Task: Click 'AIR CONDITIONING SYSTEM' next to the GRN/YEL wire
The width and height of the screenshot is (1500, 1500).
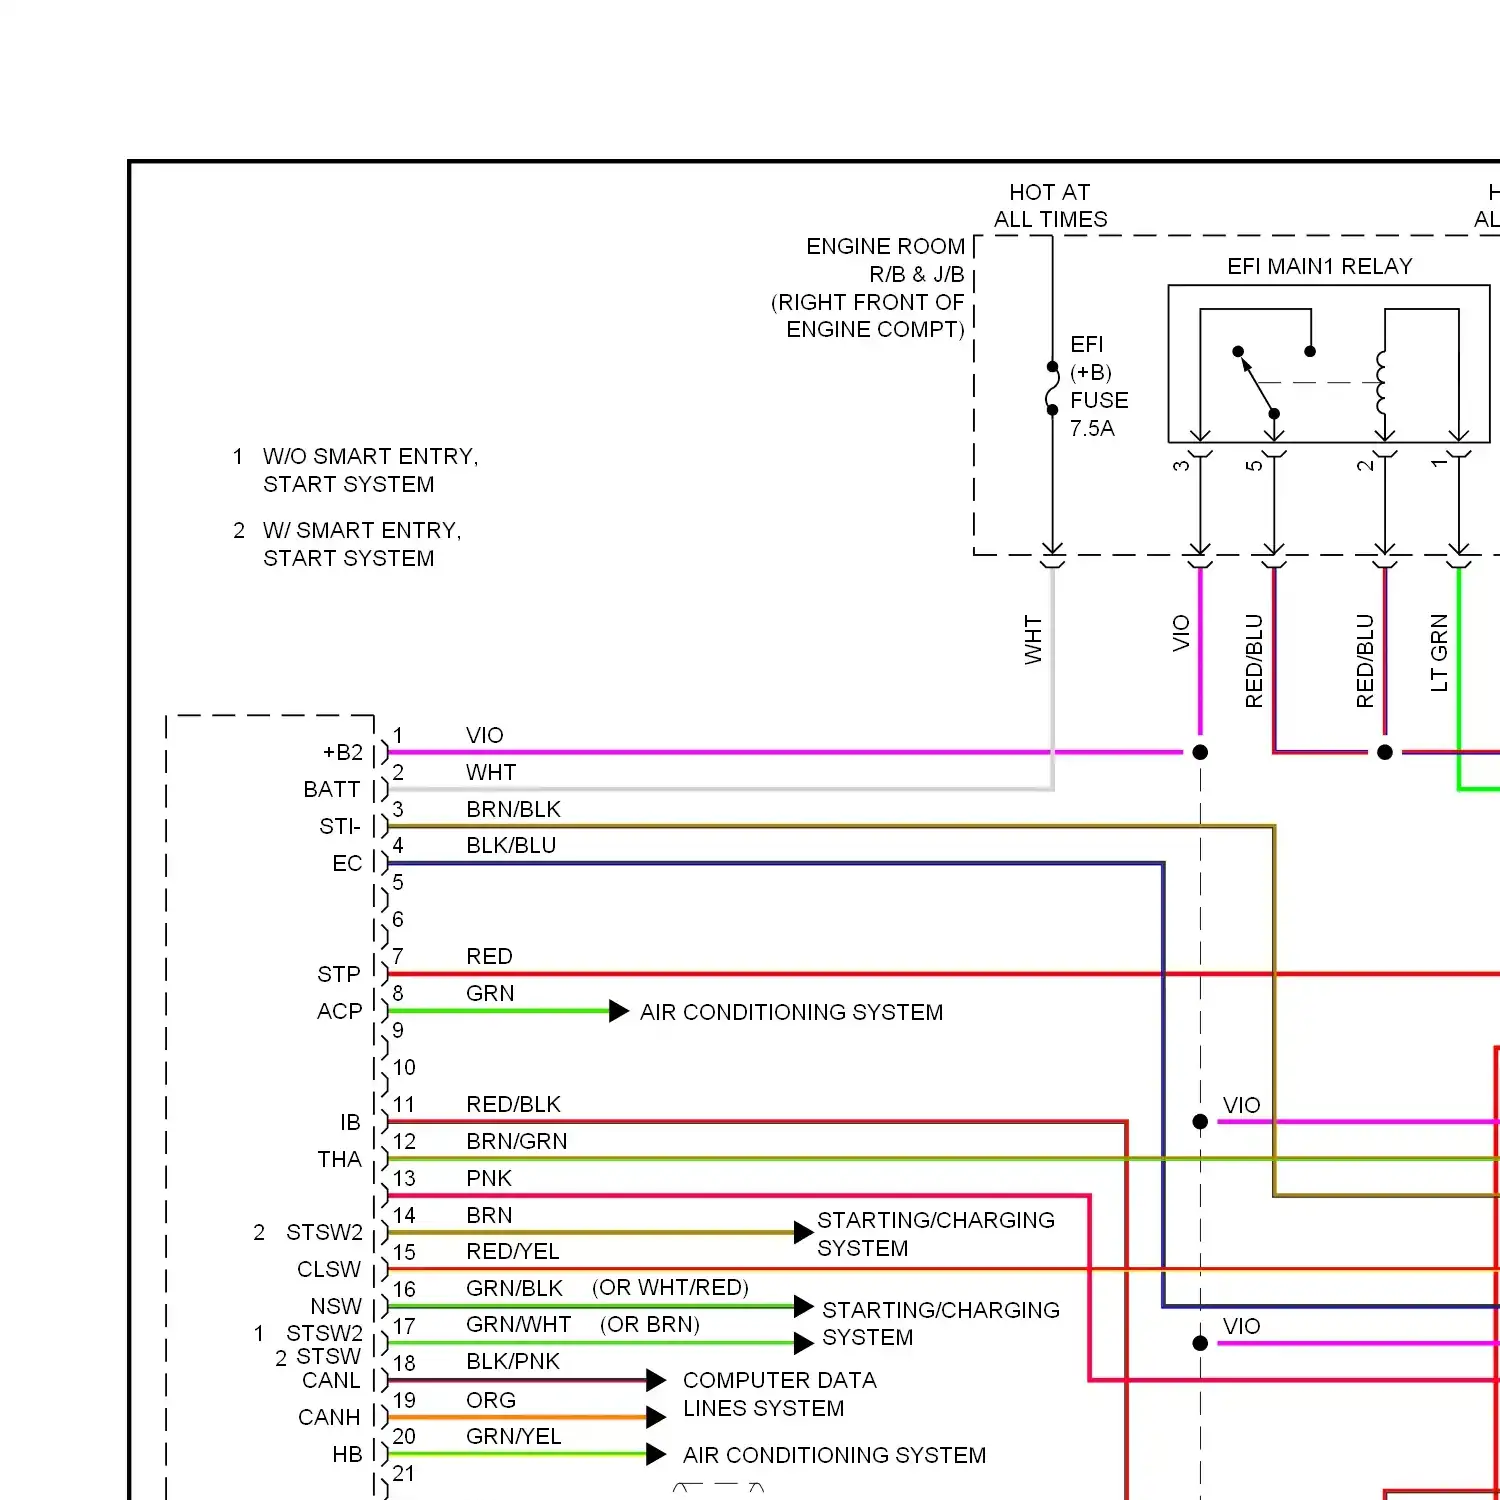Action: (x=834, y=1455)
